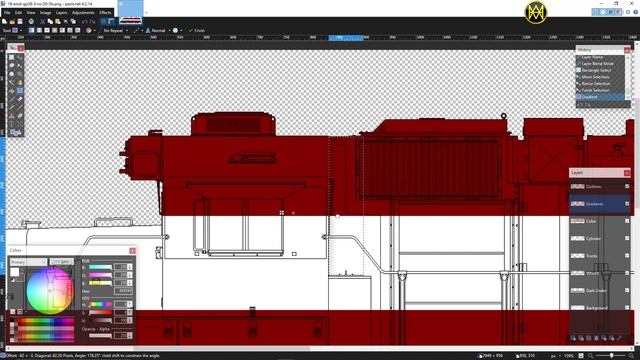The width and height of the screenshot is (640, 360).
Task: Open the View menu
Action: pos(31,13)
